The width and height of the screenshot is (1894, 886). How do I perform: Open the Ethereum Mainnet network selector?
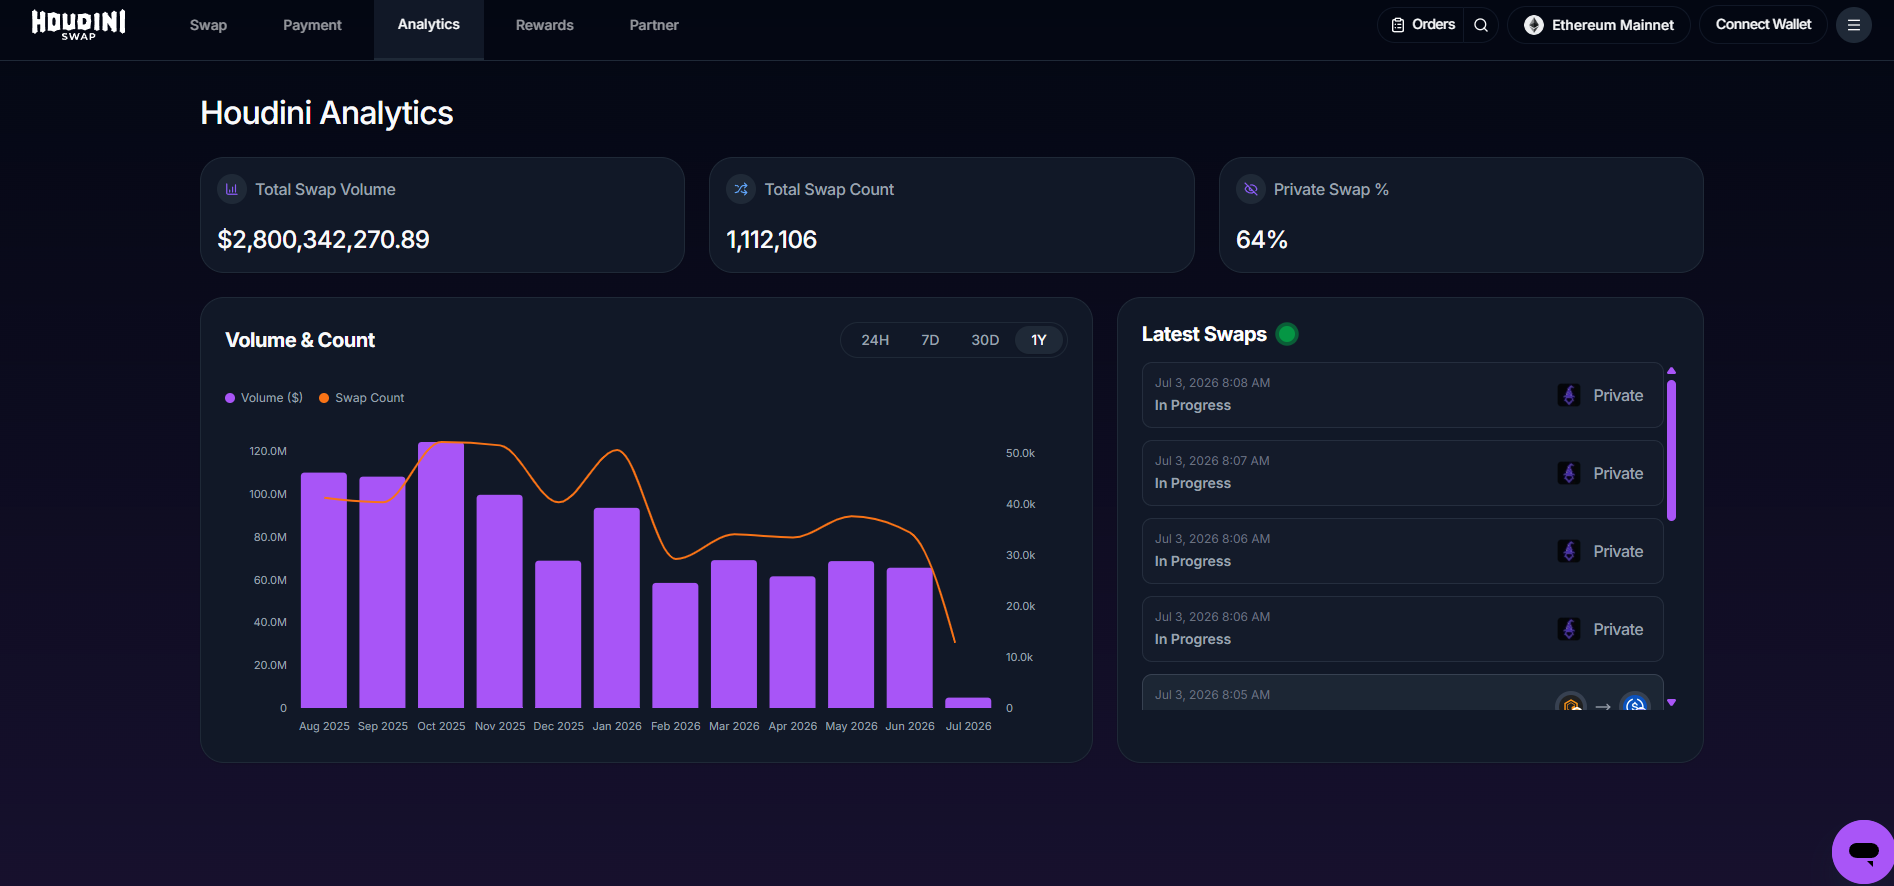pyautogui.click(x=1598, y=25)
